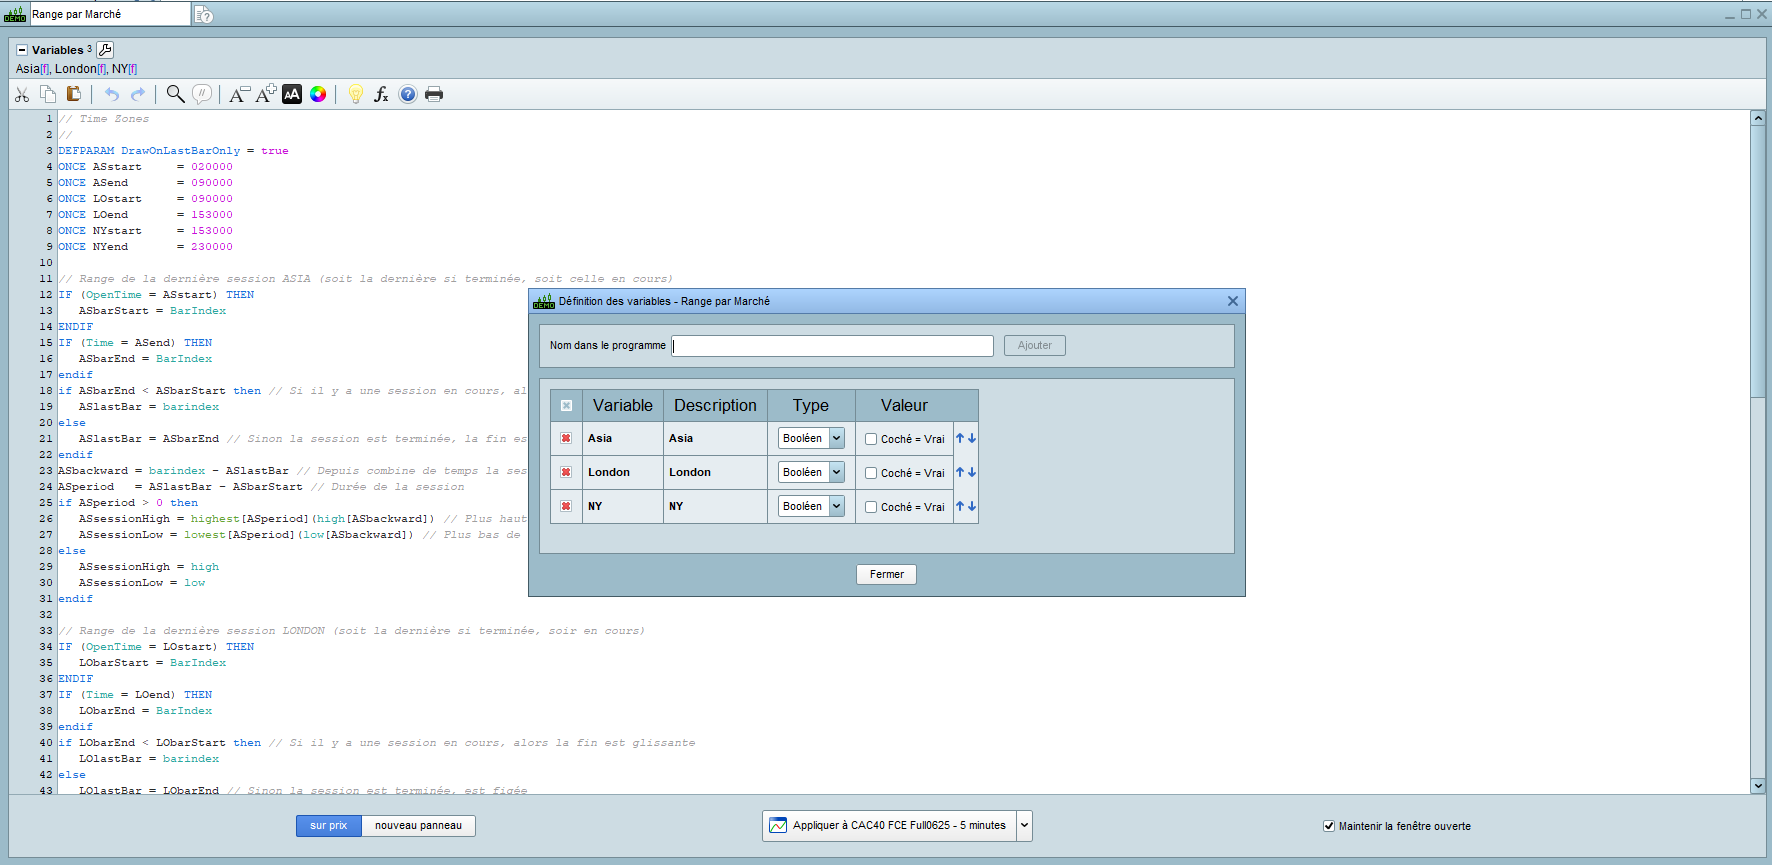Click the Copy icon in editor toolbar
The height and width of the screenshot is (865, 1772).
coord(48,94)
